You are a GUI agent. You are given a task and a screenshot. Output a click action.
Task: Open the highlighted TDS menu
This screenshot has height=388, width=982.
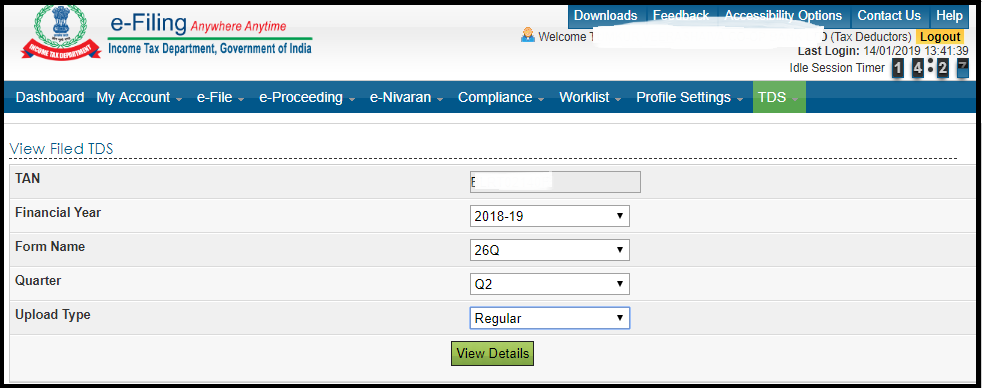778,98
